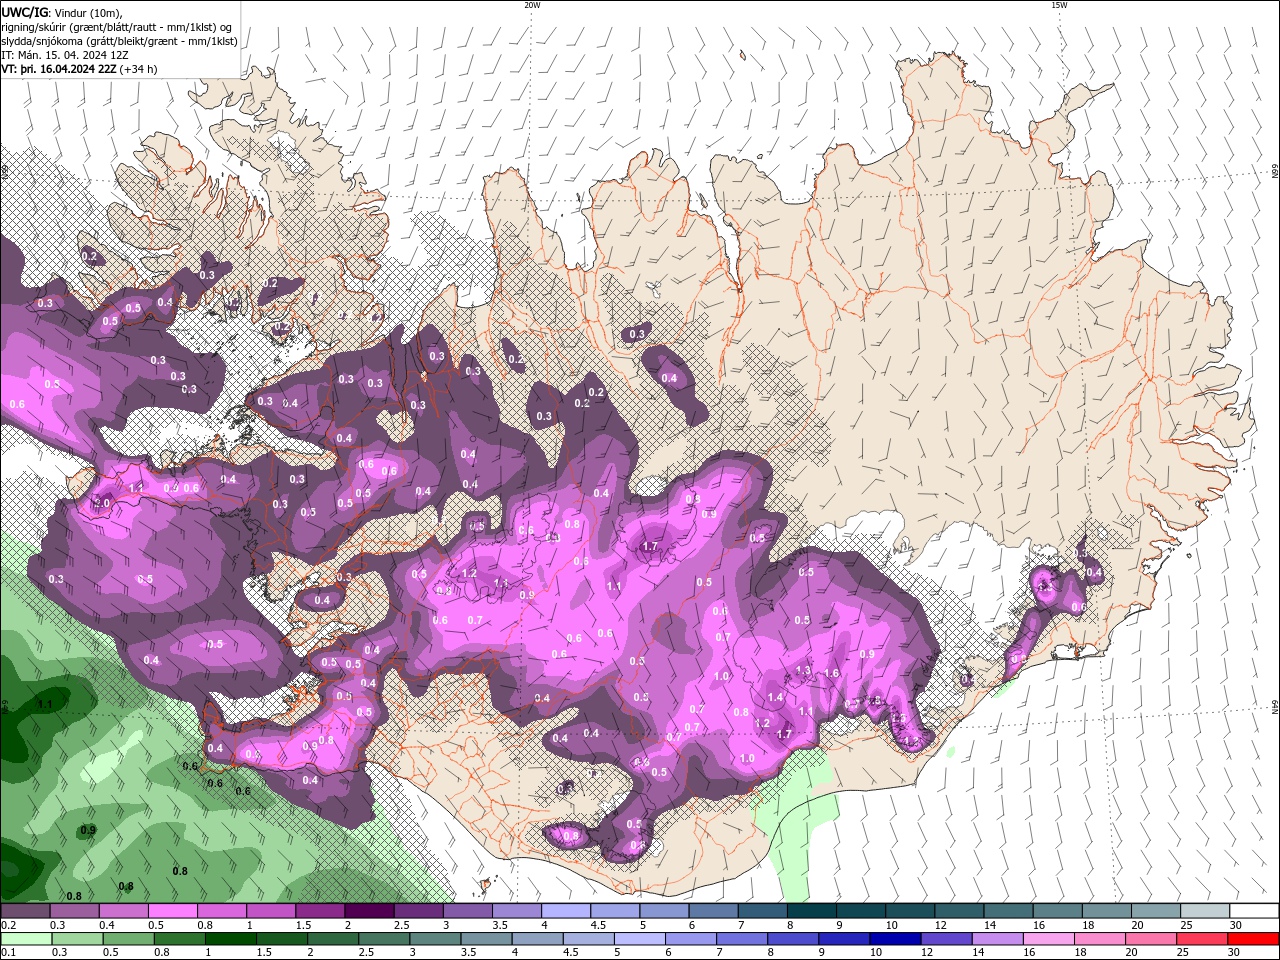Select the bright pink 0.5 snow scale swatch

173,911
